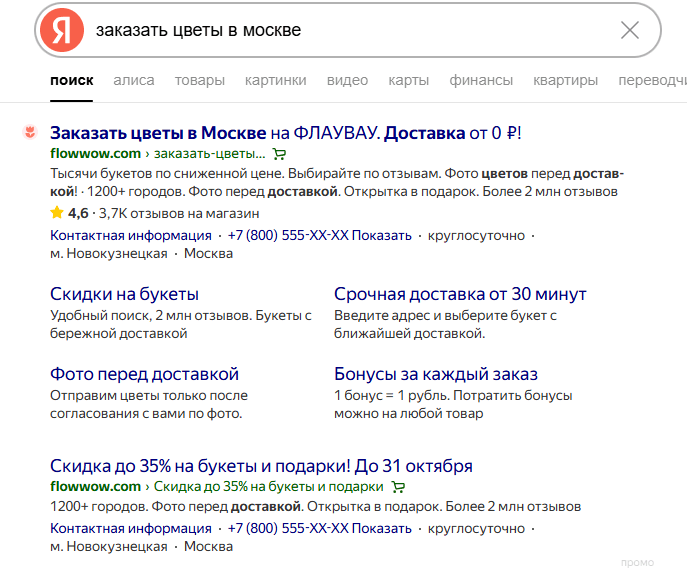Open 3,7K отзывов на магазин rating text
Screen dimensions: 687x579
tap(179, 214)
